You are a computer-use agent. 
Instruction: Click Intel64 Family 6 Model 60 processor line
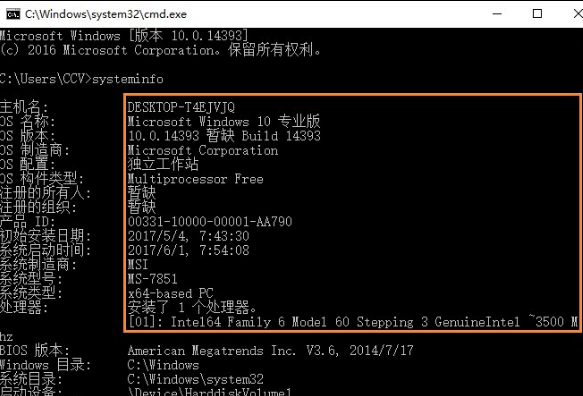pyautogui.click(x=353, y=322)
